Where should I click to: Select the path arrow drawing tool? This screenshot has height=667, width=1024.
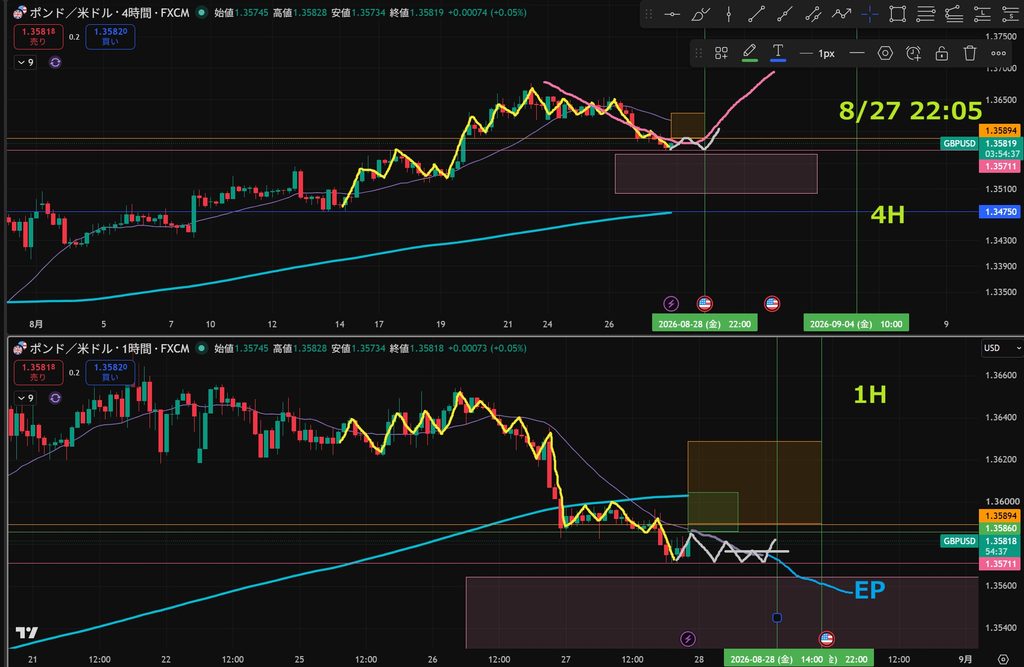(841, 14)
